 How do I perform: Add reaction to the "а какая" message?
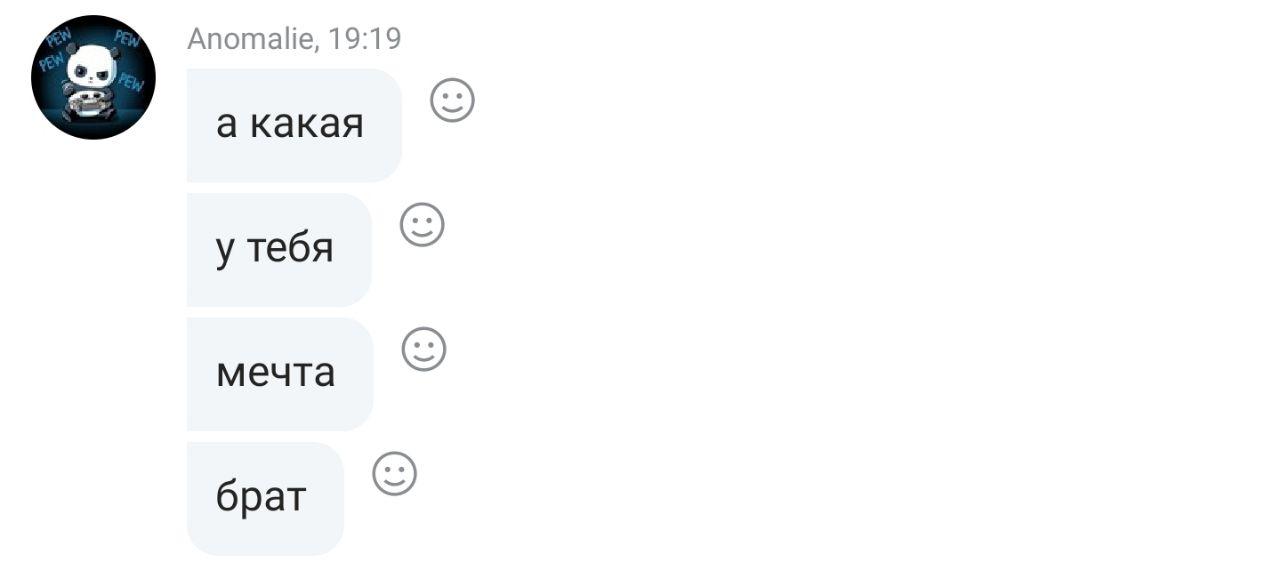(x=452, y=101)
